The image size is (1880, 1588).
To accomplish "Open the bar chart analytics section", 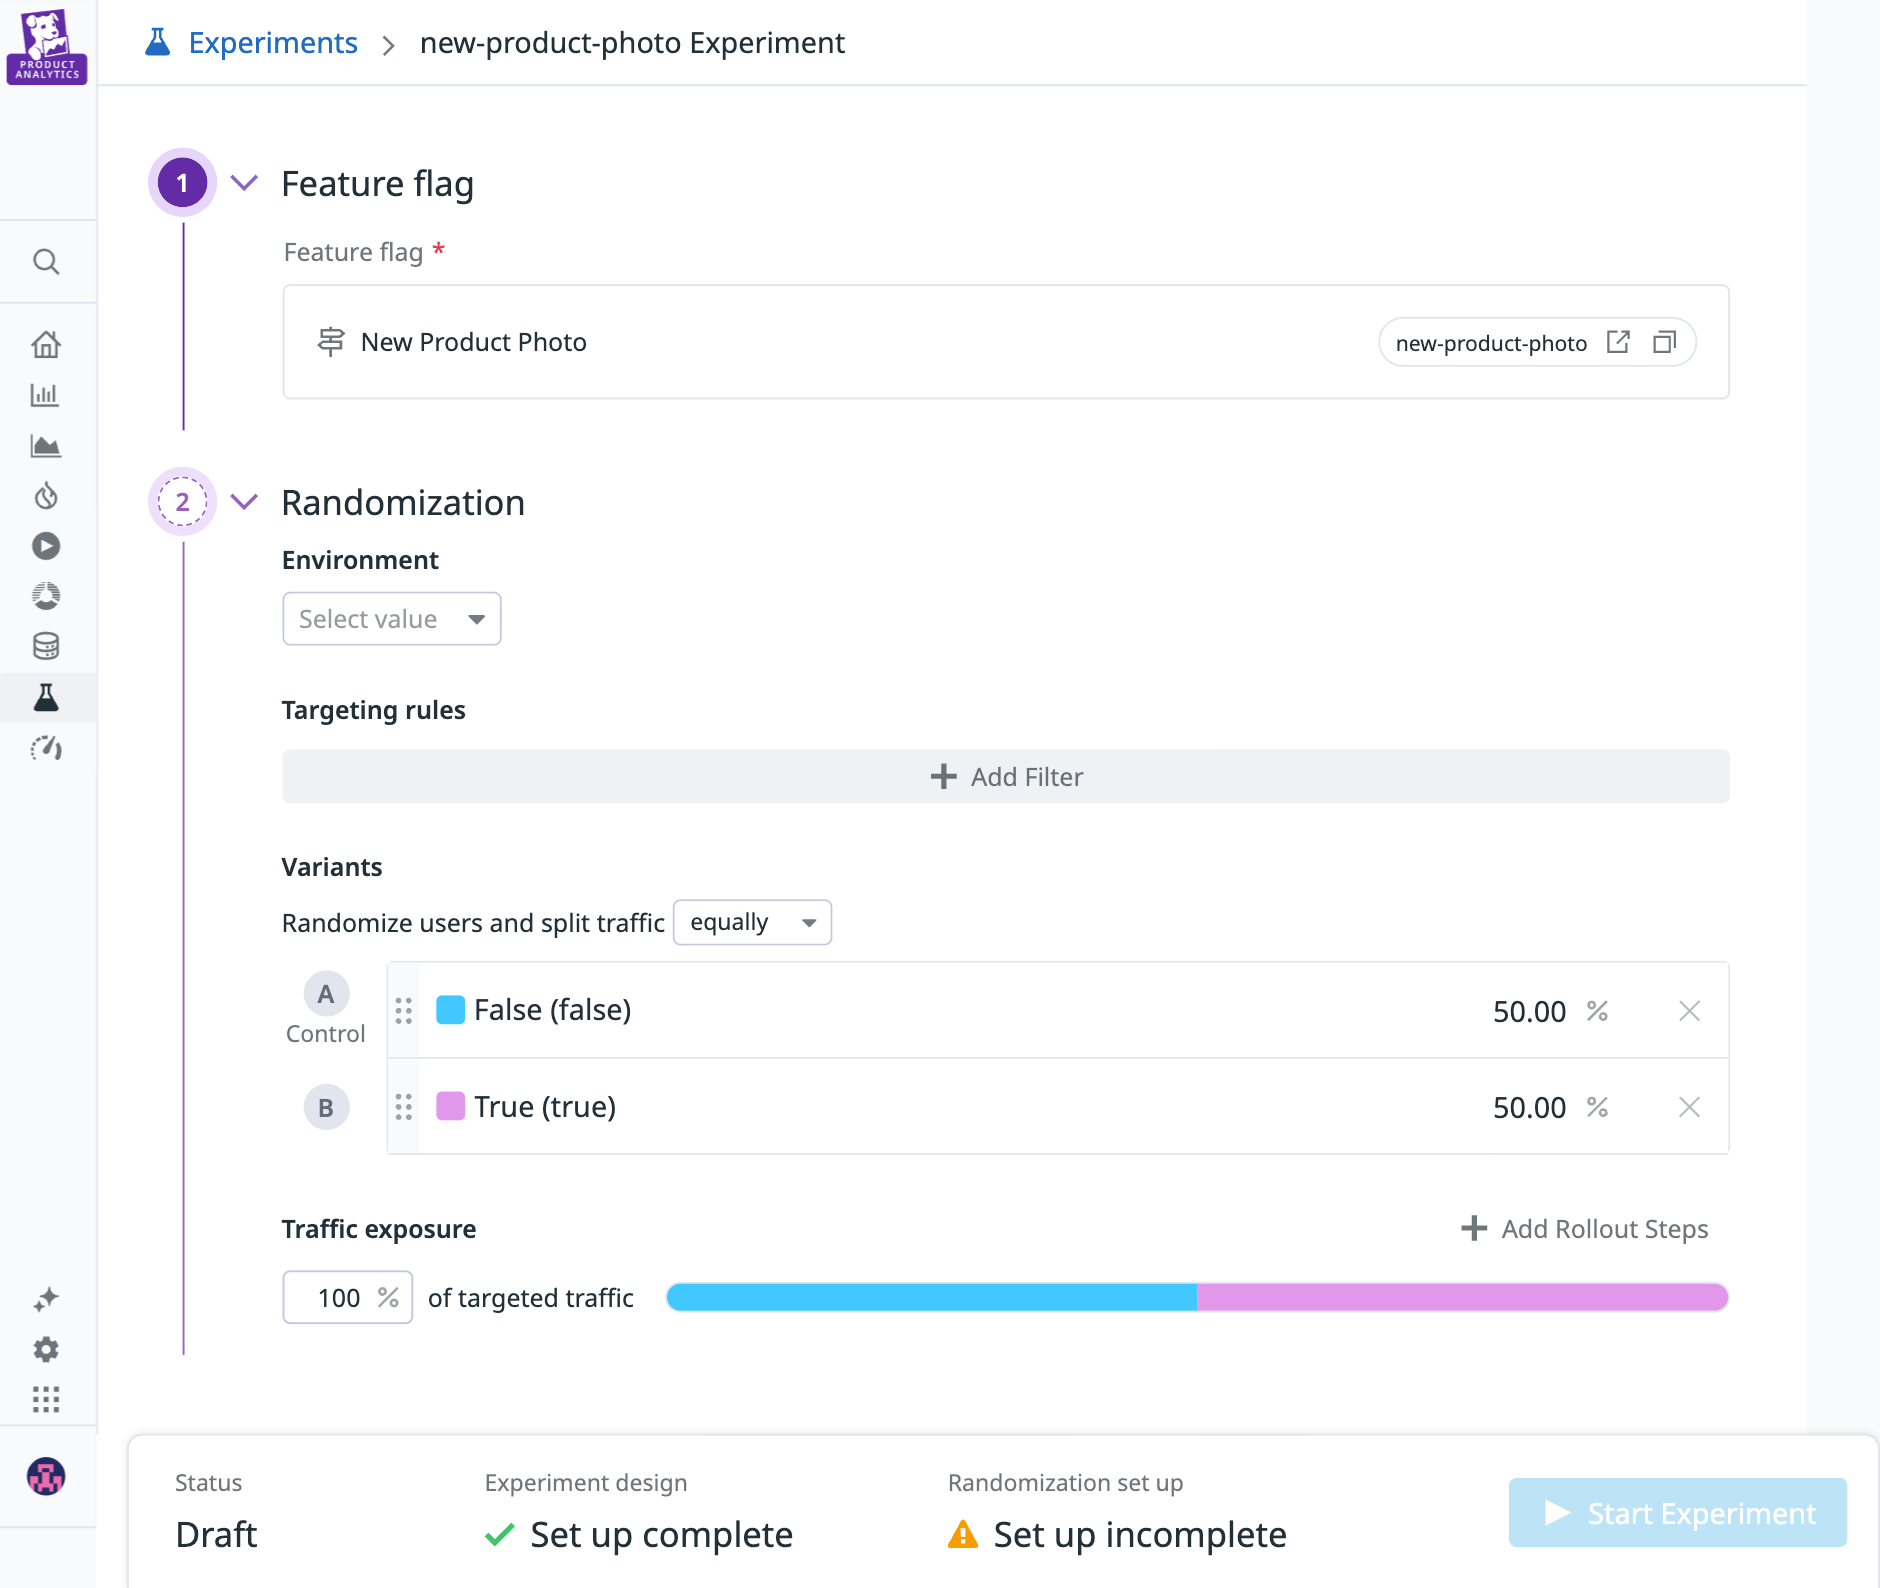I will point(46,395).
